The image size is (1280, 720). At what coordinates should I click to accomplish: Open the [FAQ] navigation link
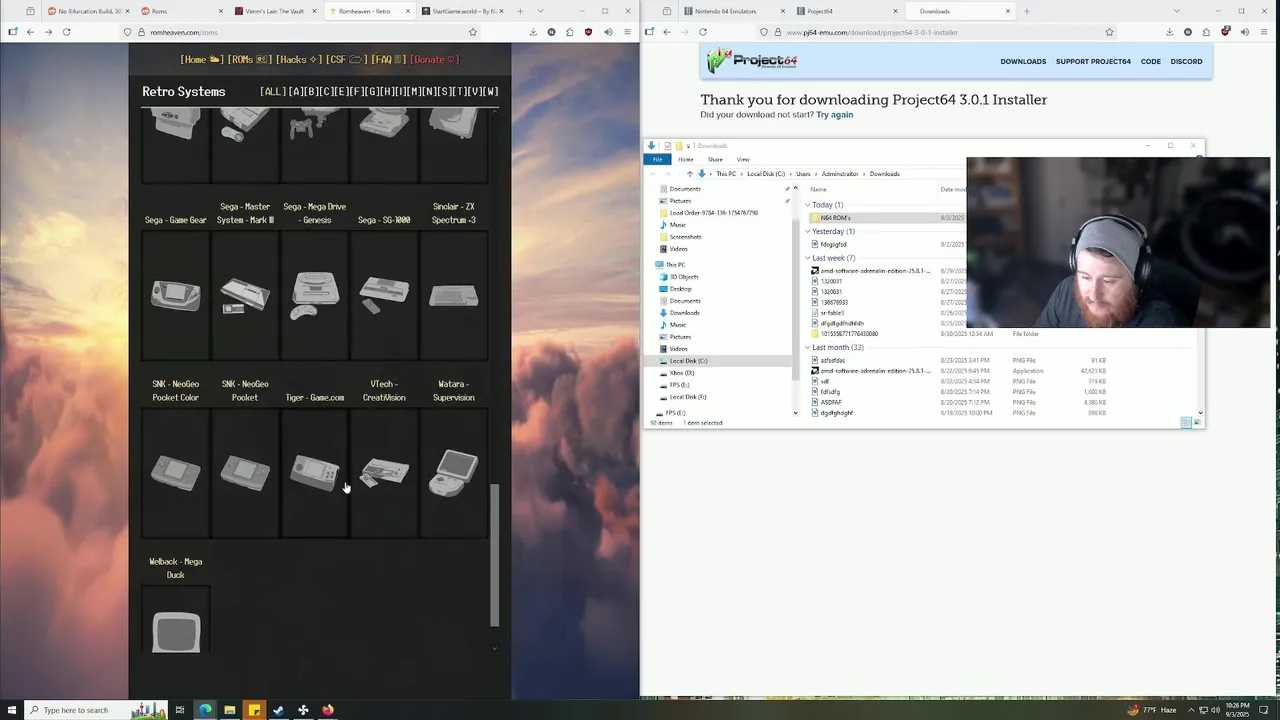pyautogui.click(x=388, y=60)
